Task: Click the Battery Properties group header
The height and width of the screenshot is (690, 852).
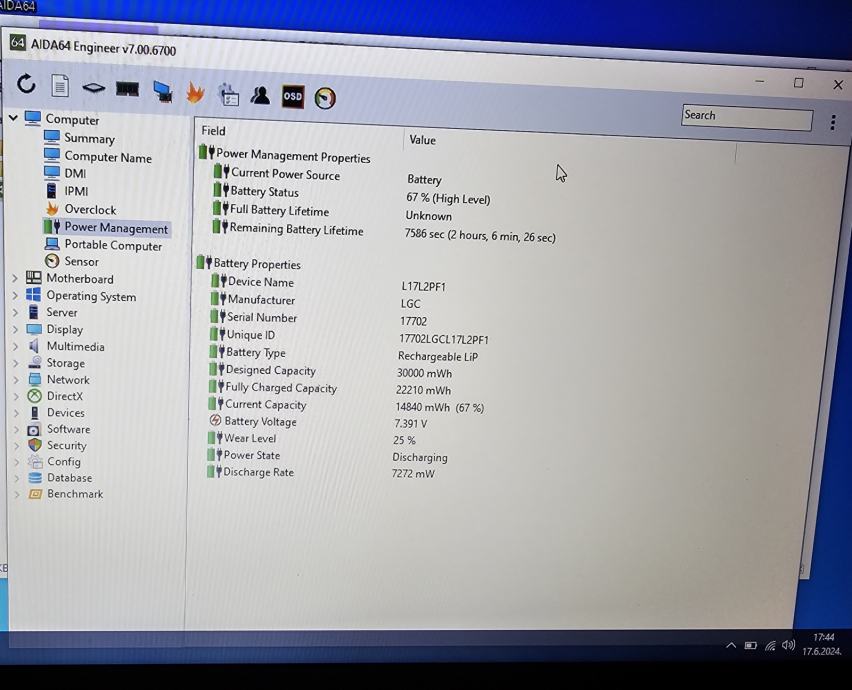Action: click(x=249, y=264)
